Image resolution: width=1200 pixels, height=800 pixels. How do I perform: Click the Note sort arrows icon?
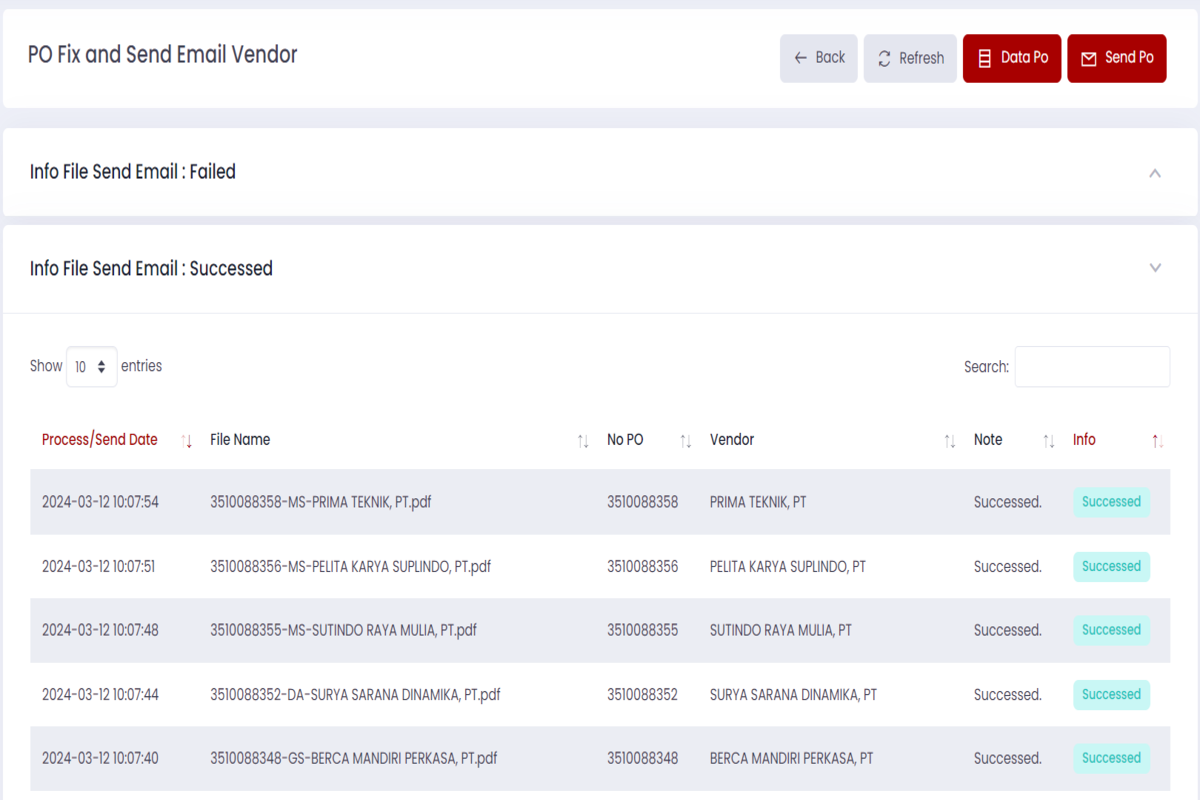point(1048,441)
